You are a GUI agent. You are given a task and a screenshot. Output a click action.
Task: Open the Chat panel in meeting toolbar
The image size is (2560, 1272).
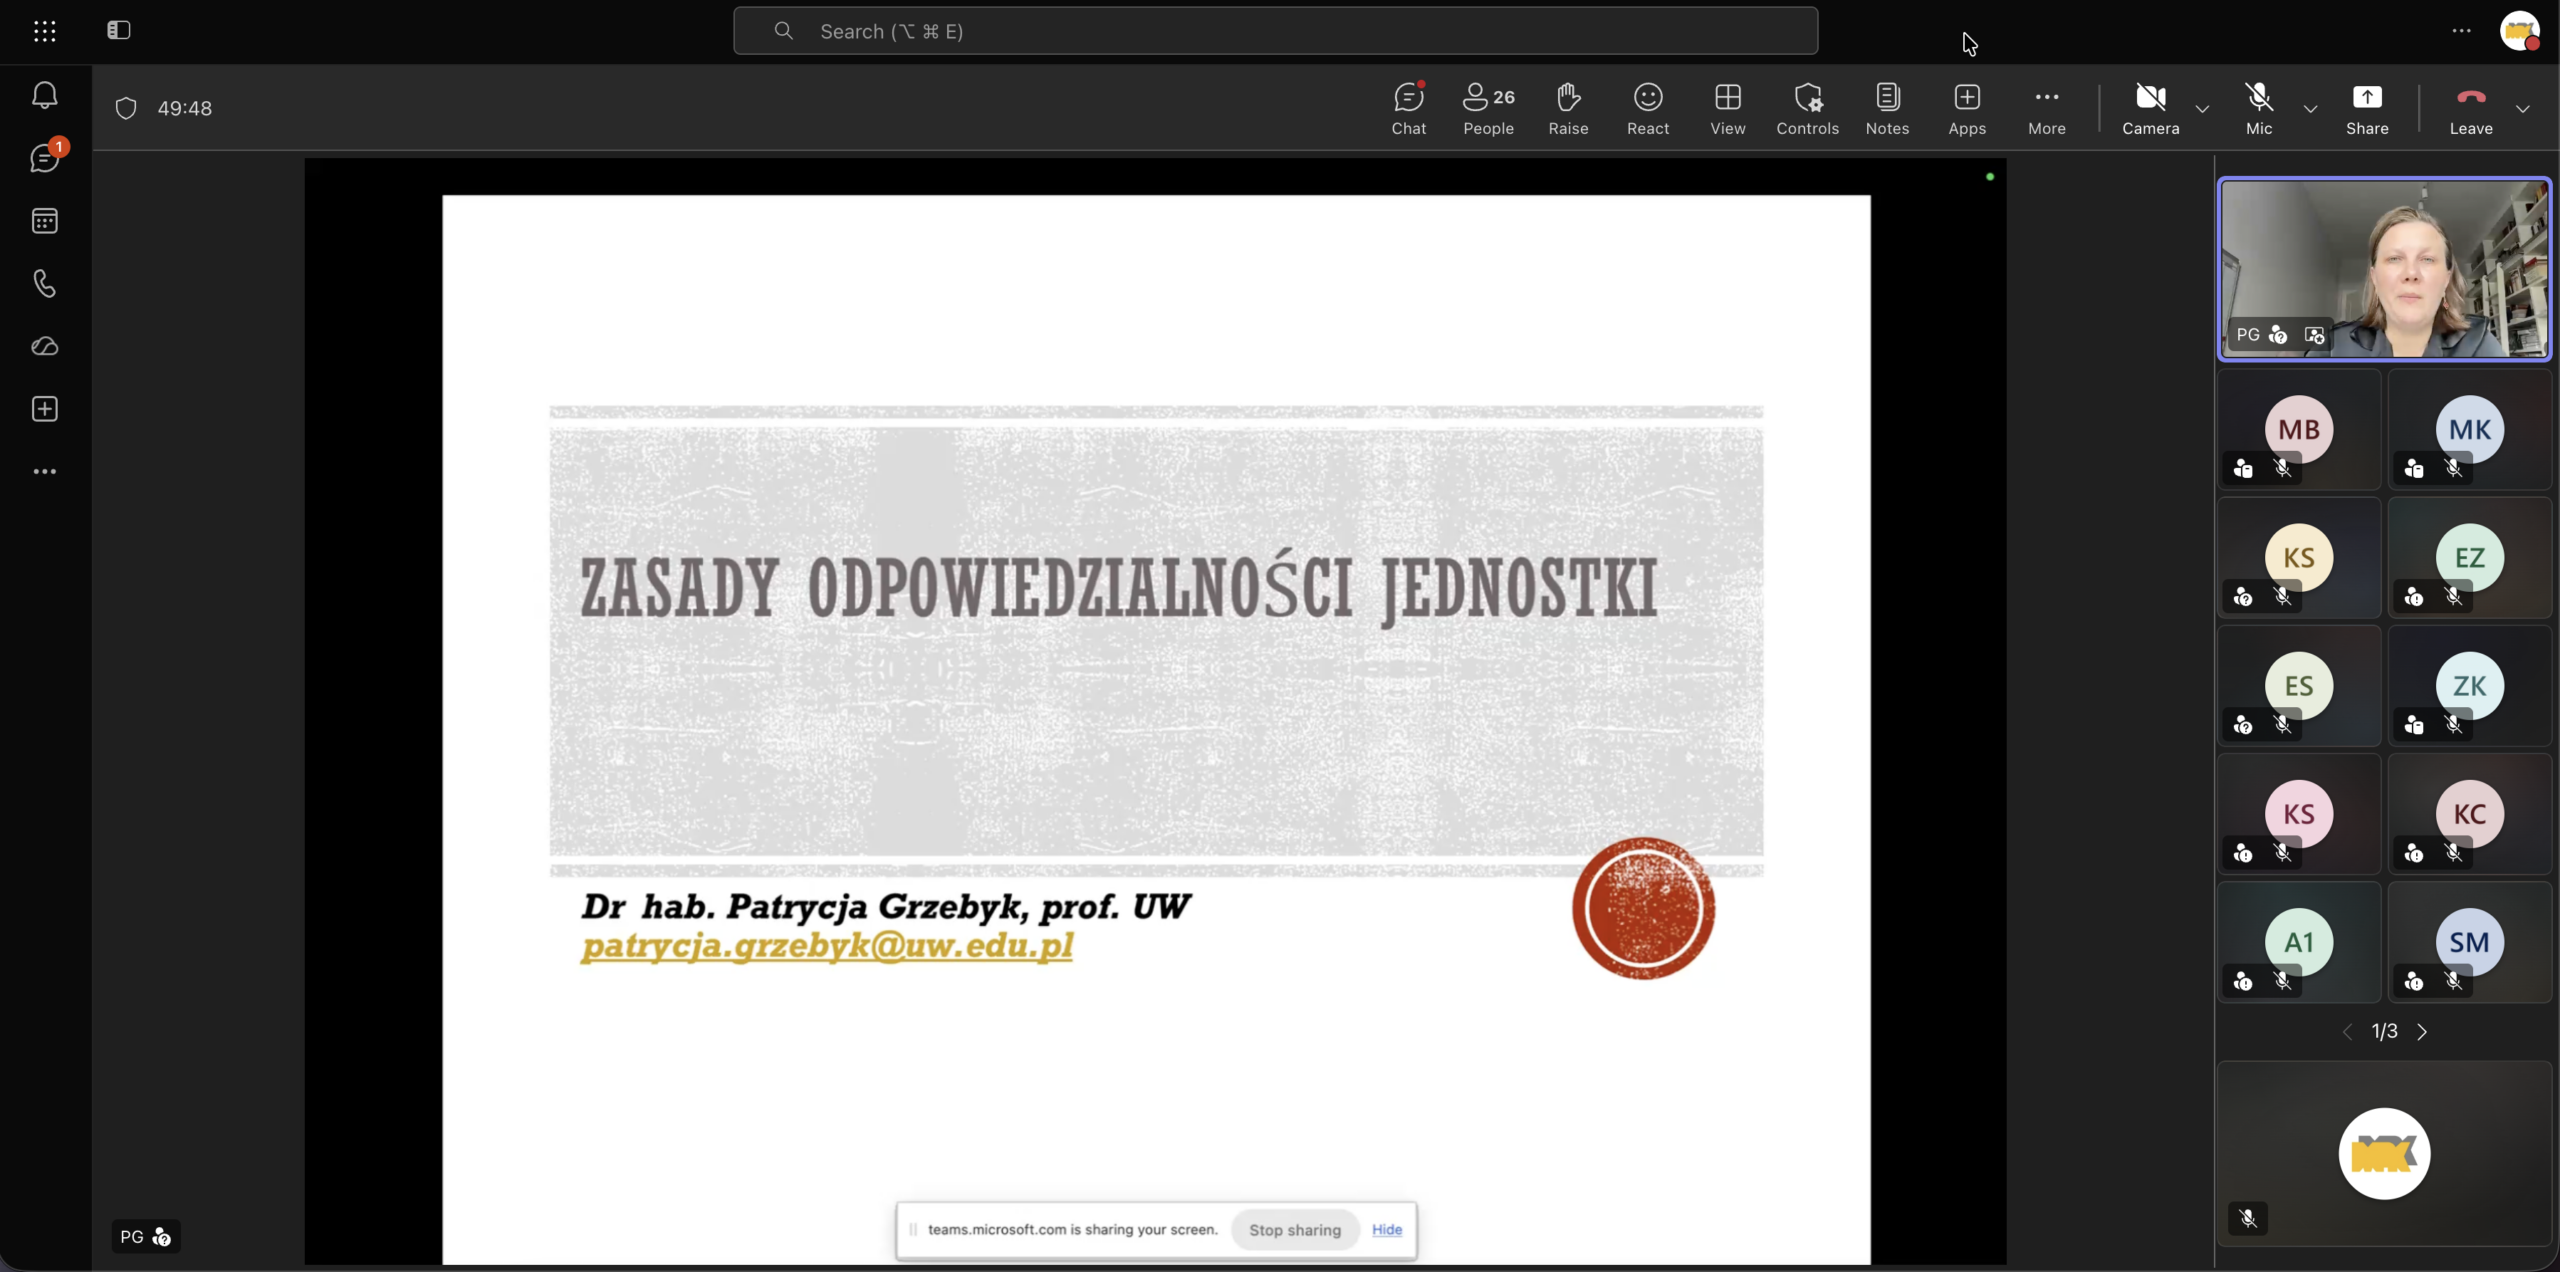pos(1408,108)
